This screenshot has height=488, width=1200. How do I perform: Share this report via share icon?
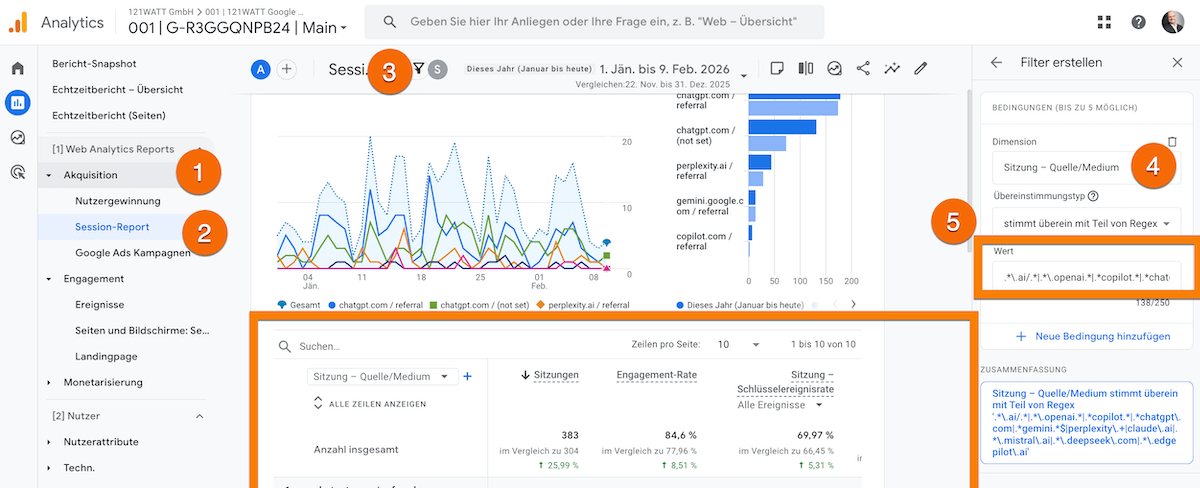pyautogui.click(x=863, y=68)
